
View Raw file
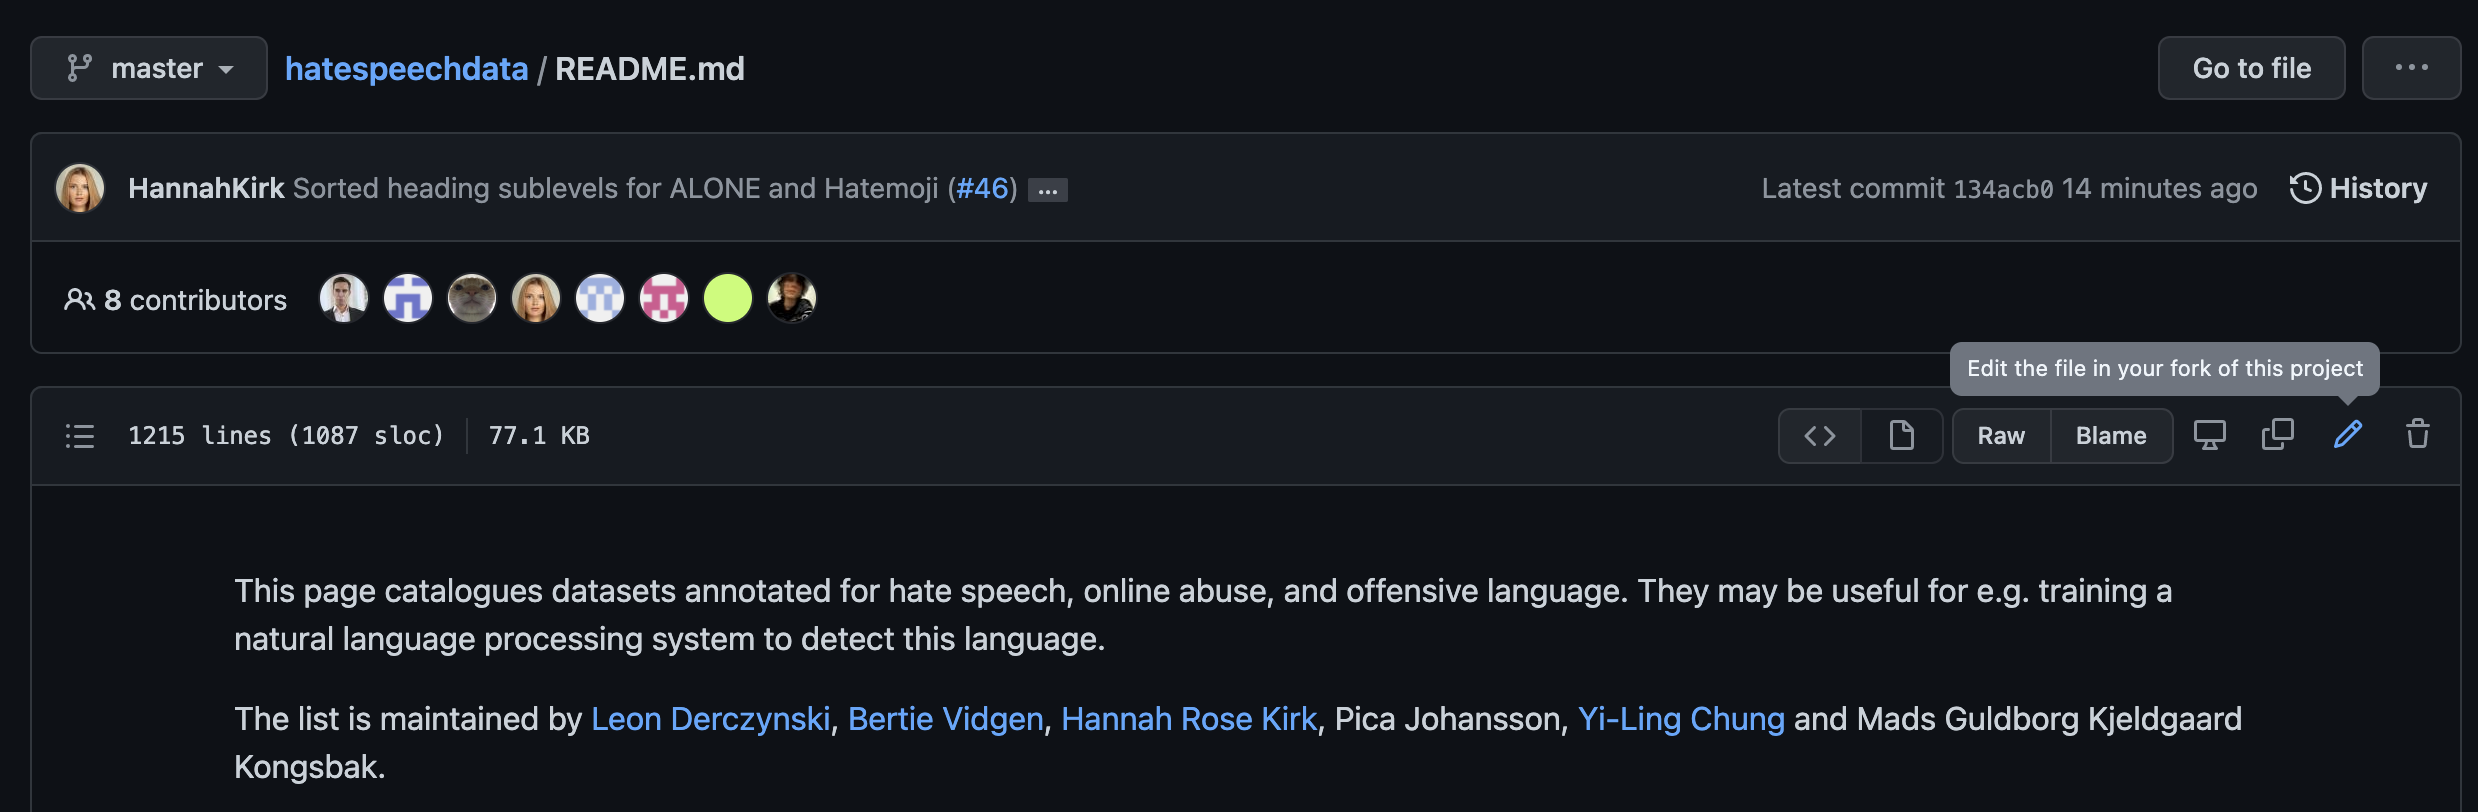pyautogui.click(x=2001, y=436)
